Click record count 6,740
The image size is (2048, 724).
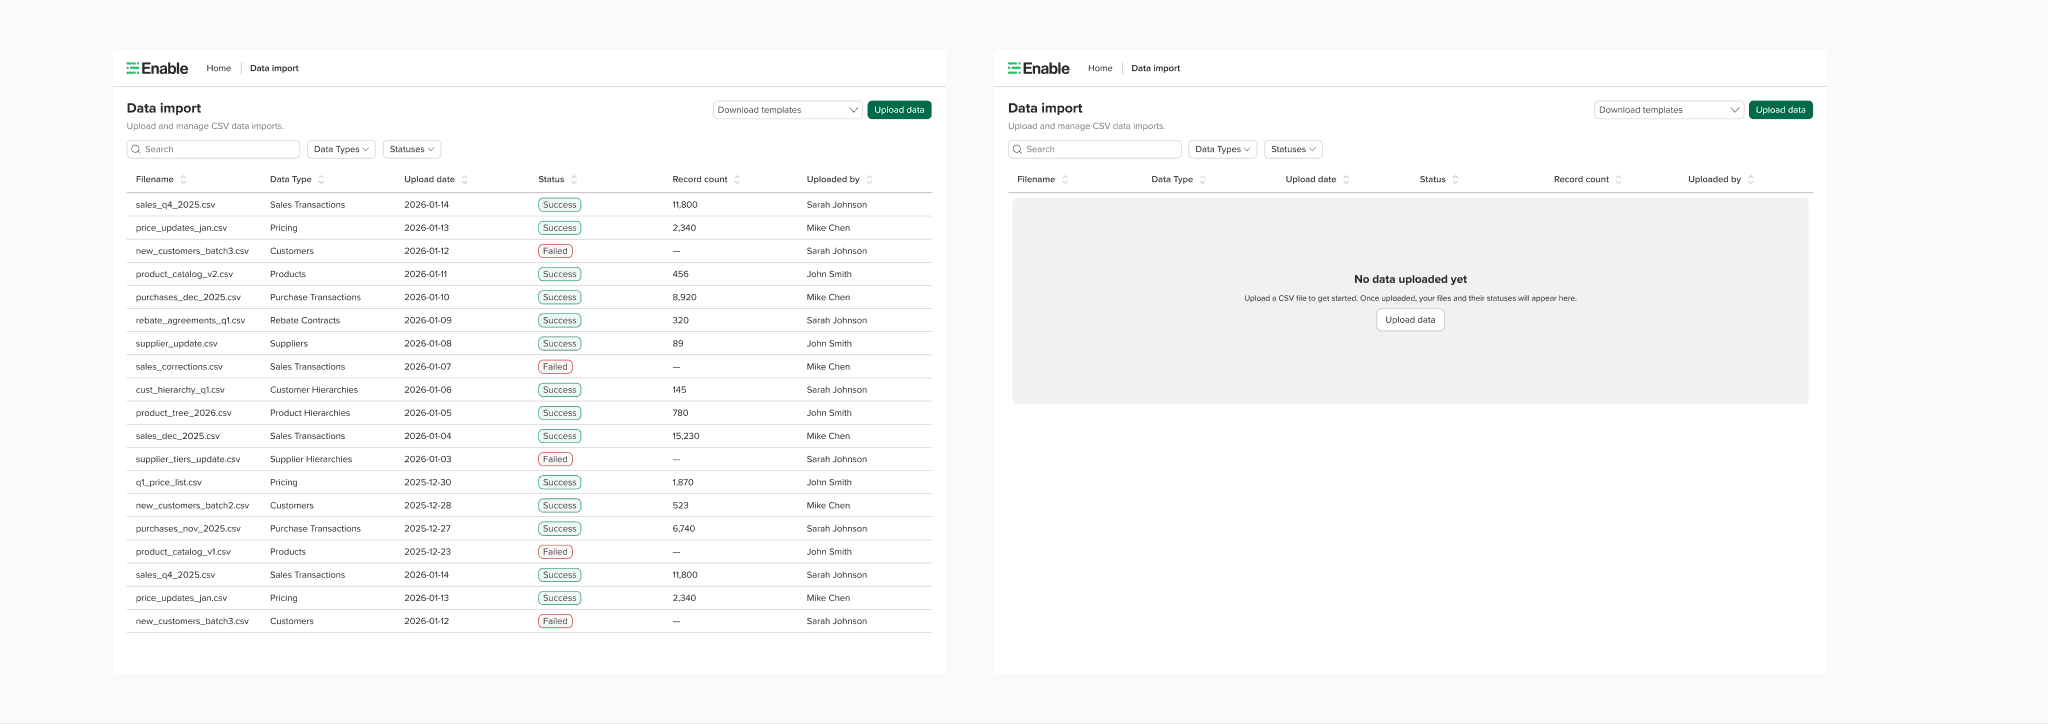tap(684, 528)
